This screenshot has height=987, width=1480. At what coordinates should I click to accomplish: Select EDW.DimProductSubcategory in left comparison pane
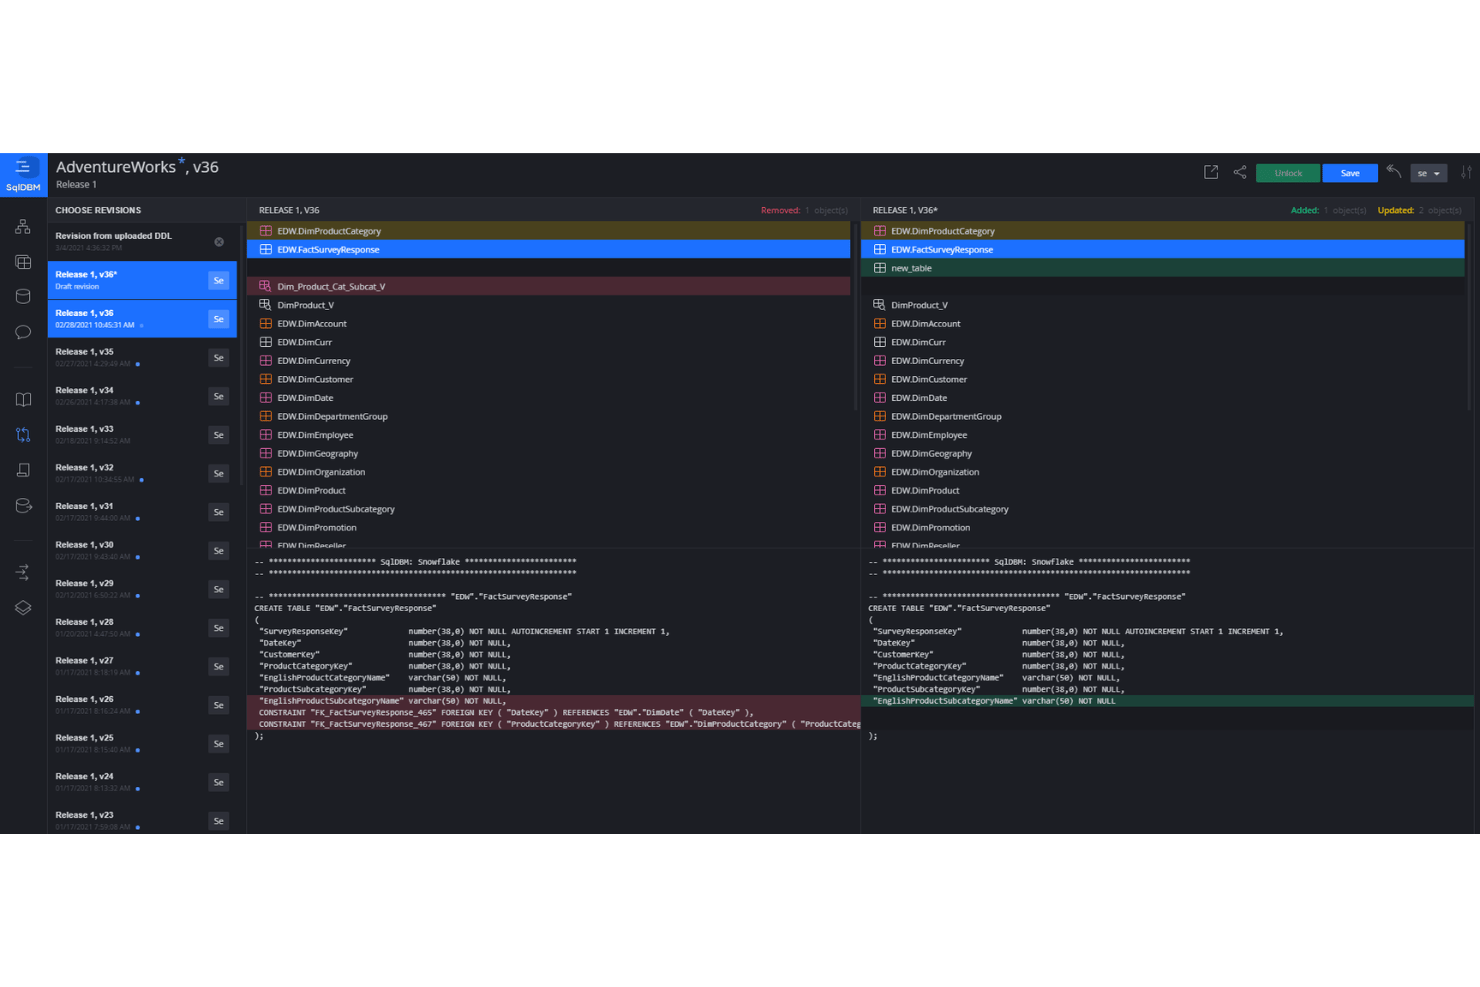549,509
